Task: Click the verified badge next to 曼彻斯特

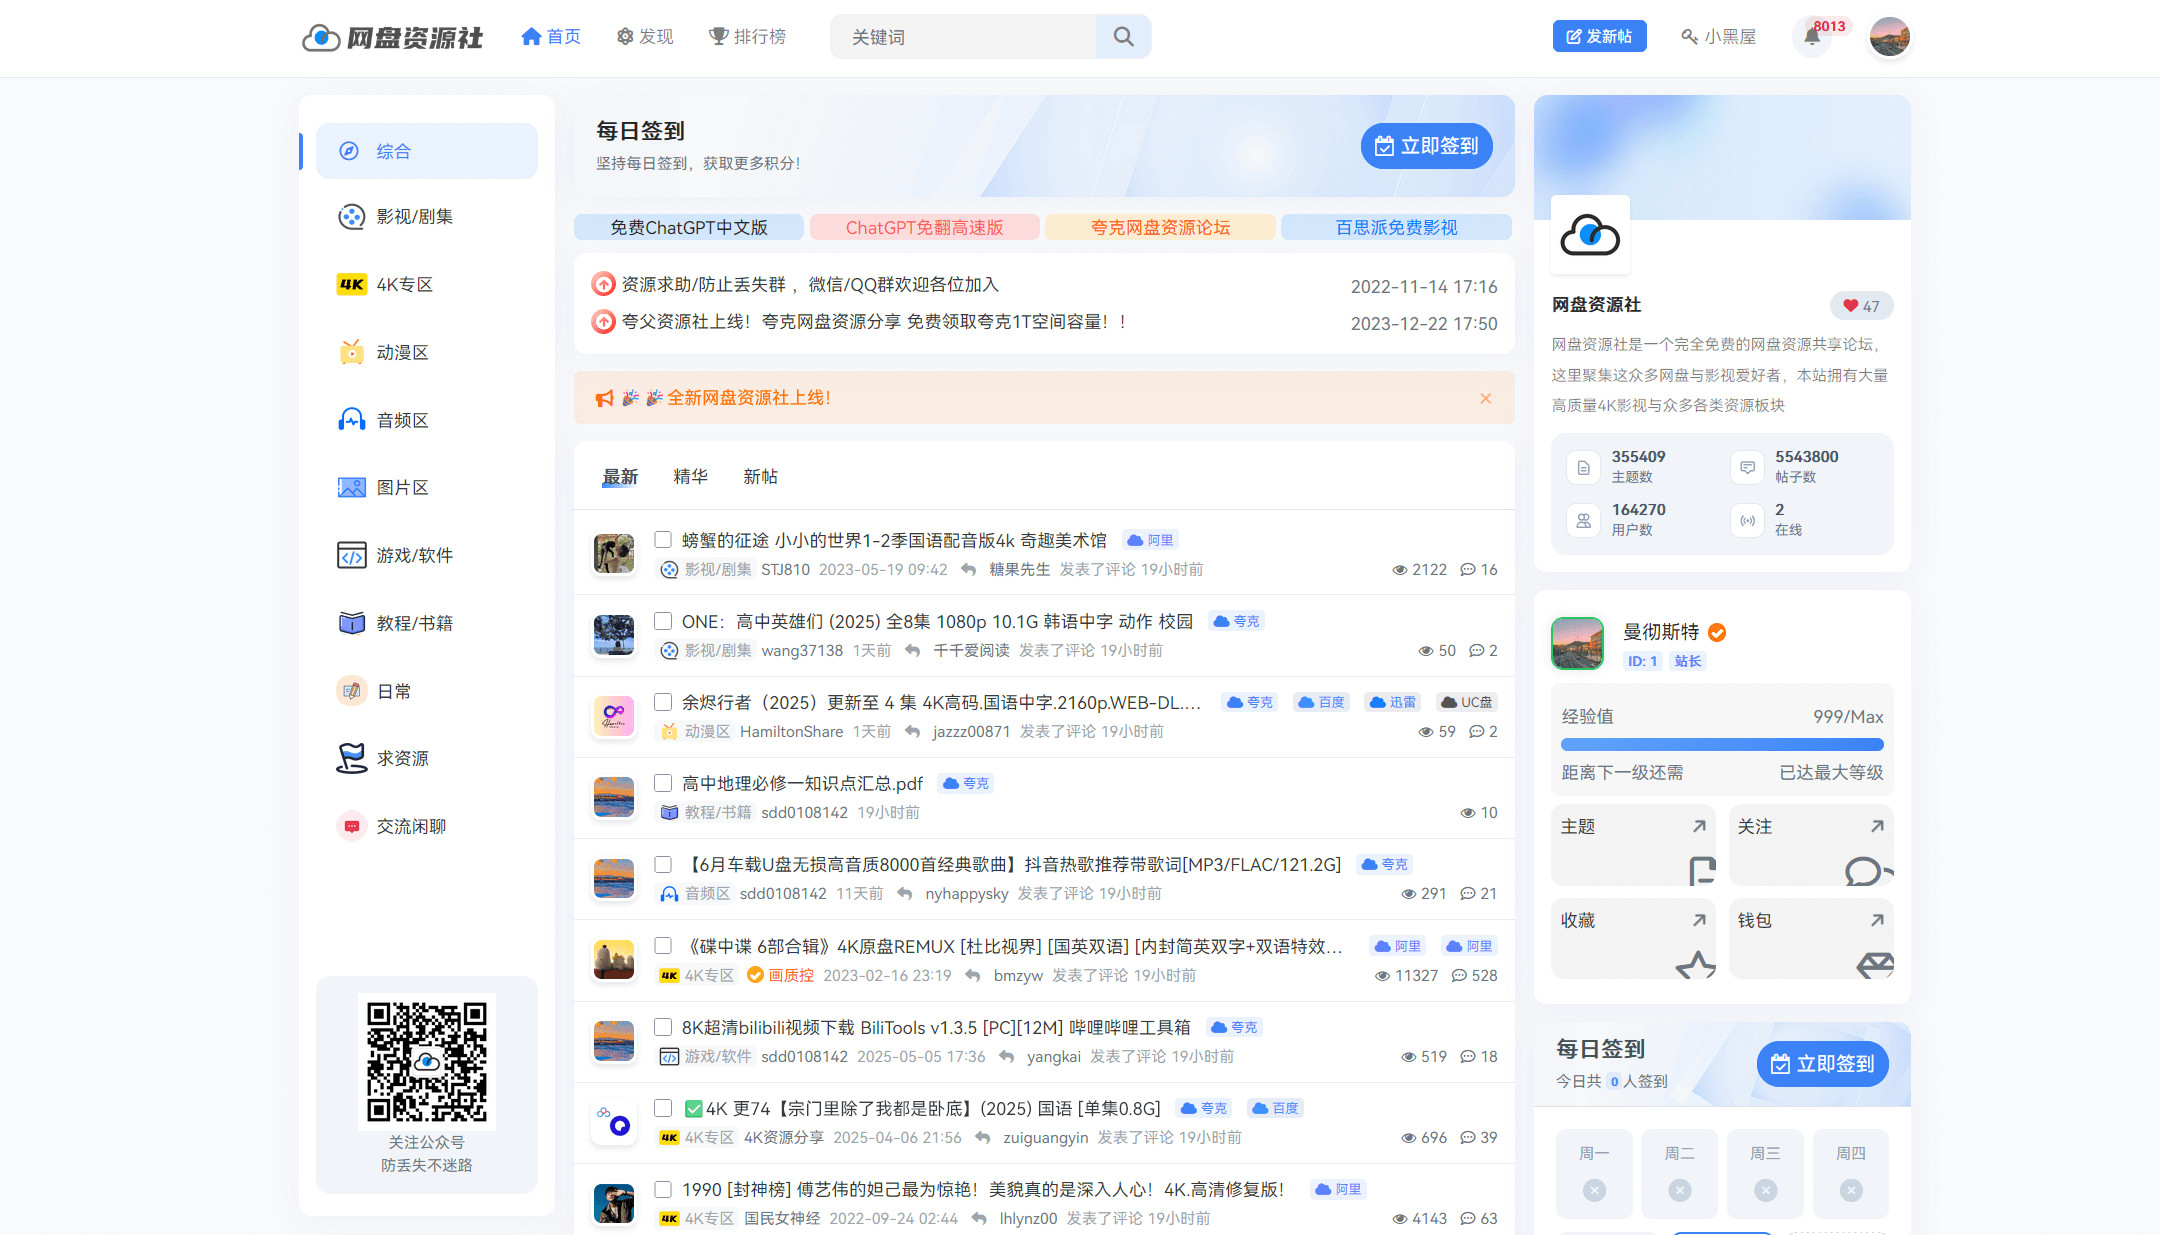Action: 1717,632
